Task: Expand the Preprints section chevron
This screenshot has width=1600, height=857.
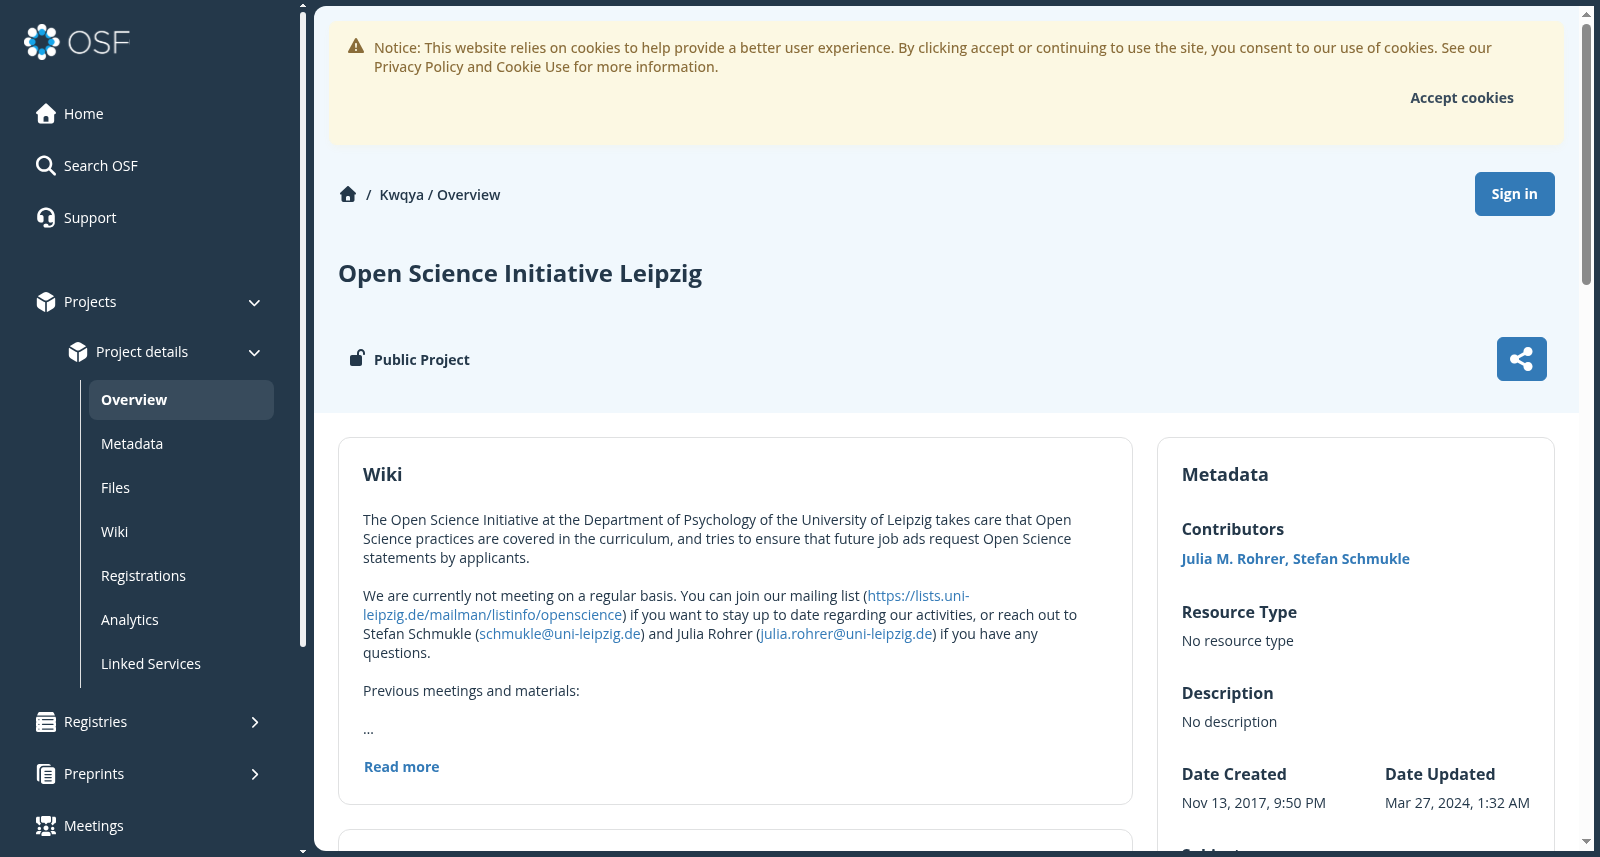Action: pos(255,774)
